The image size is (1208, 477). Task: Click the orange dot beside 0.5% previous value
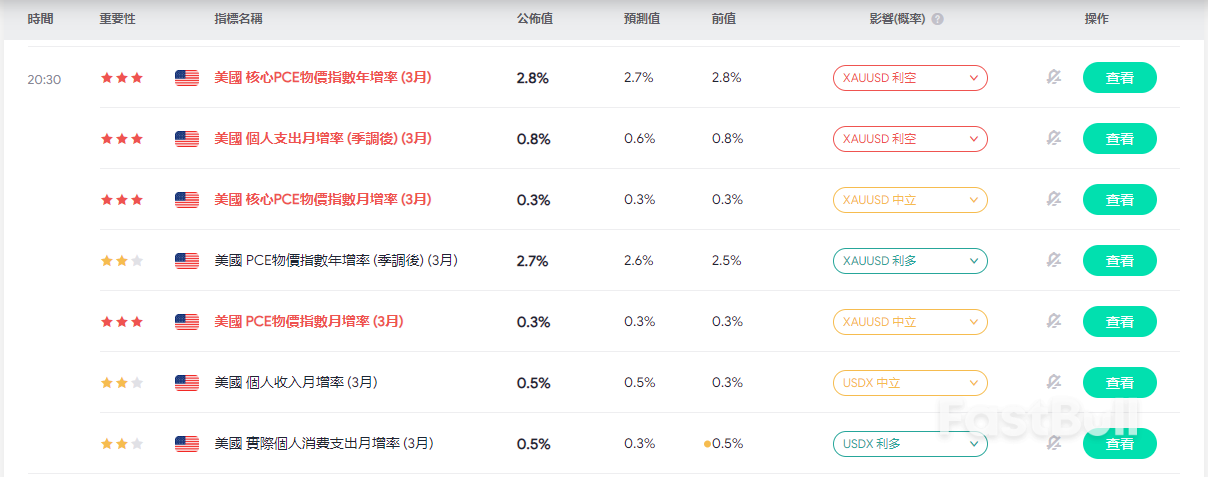(707, 444)
